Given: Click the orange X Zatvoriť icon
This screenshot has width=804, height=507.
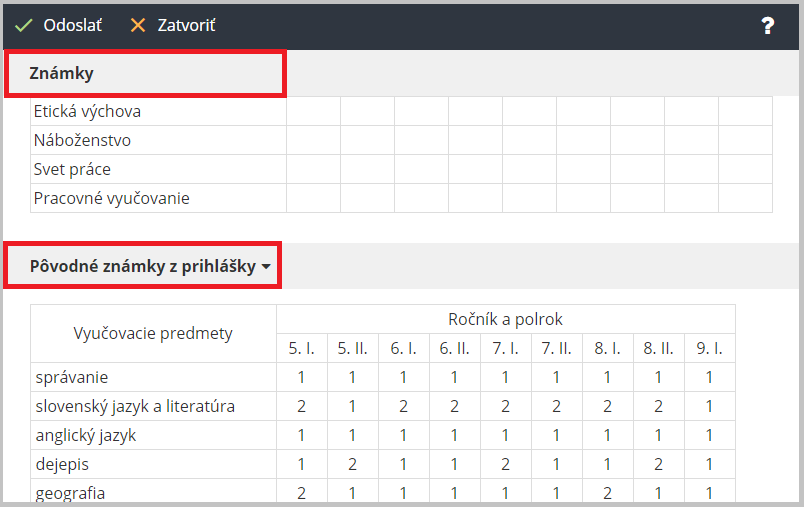Looking at the screenshot, I should pyautogui.click(x=138, y=25).
